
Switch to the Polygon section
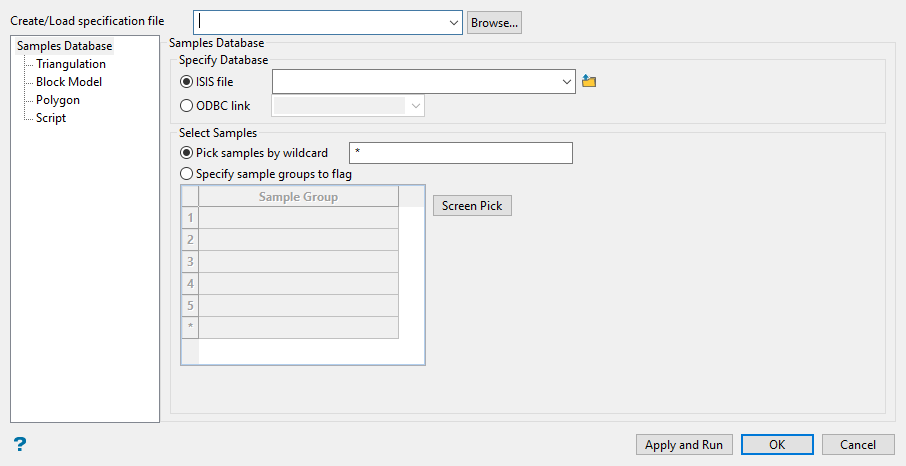(x=58, y=99)
